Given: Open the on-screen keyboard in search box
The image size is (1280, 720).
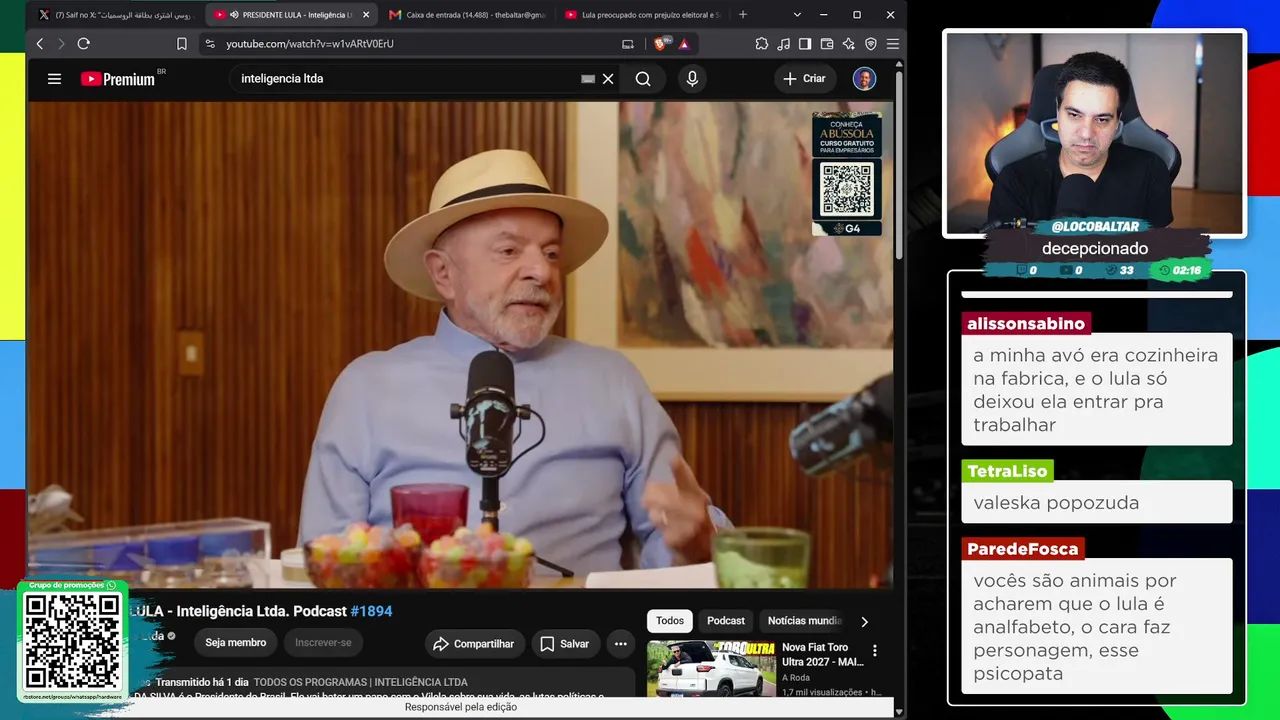Looking at the screenshot, I should [x=588, y=79].
